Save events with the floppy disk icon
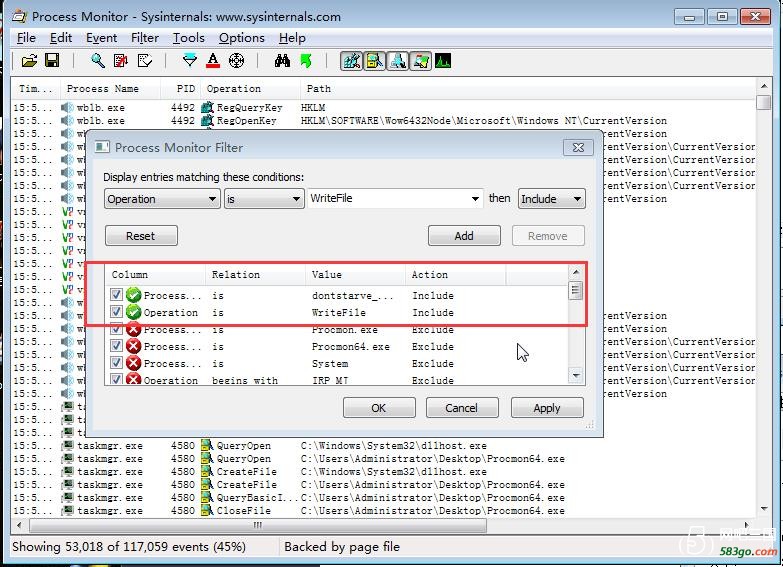 pos(52,61)
